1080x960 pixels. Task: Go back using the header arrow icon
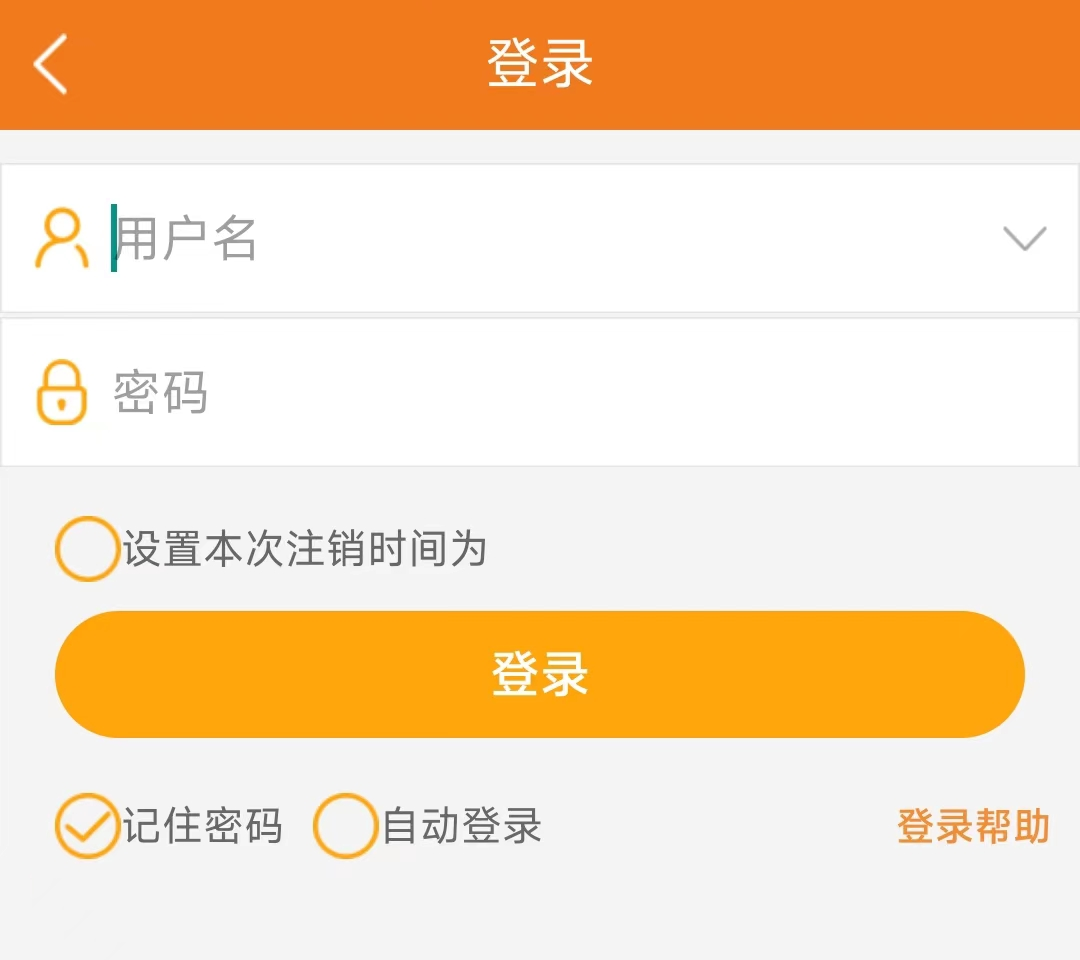(x=50, y=64)
